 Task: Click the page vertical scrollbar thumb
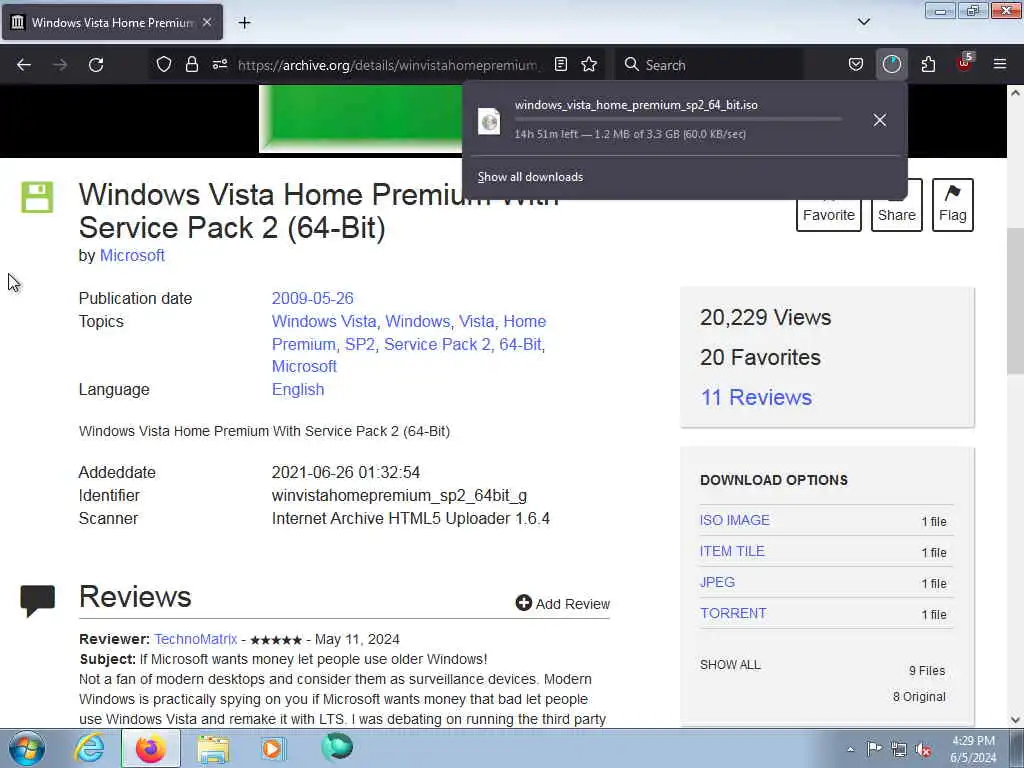pos(1015,300)
